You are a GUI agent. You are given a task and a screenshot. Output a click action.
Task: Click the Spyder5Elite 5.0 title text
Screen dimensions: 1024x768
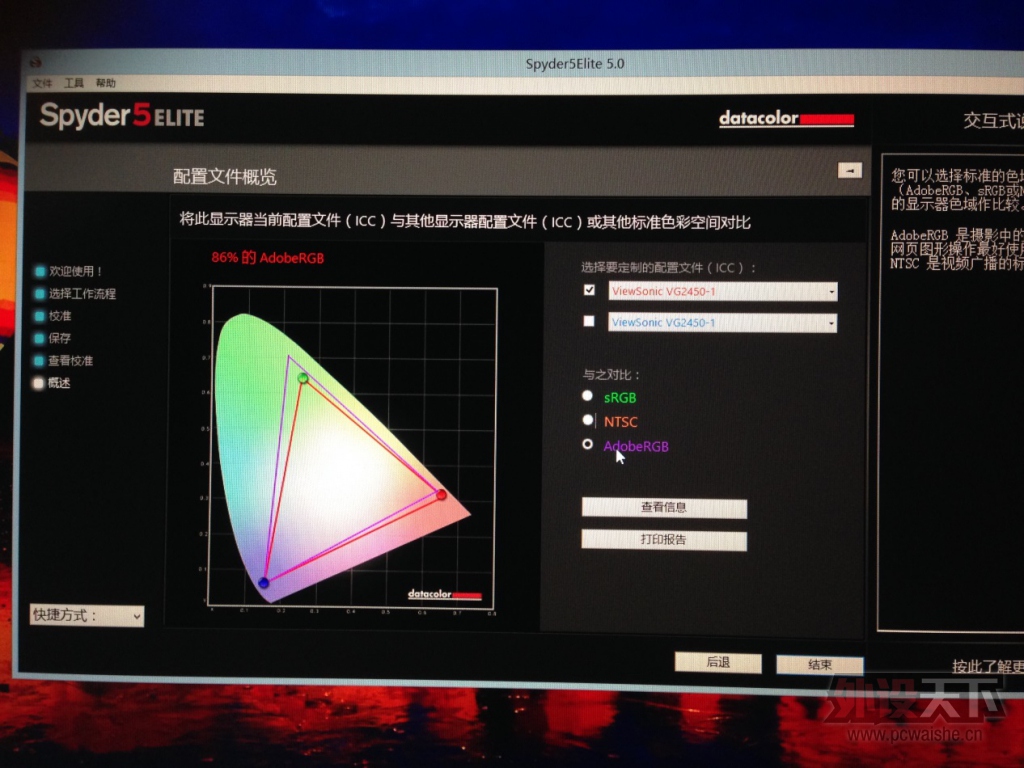click(575, 64)
